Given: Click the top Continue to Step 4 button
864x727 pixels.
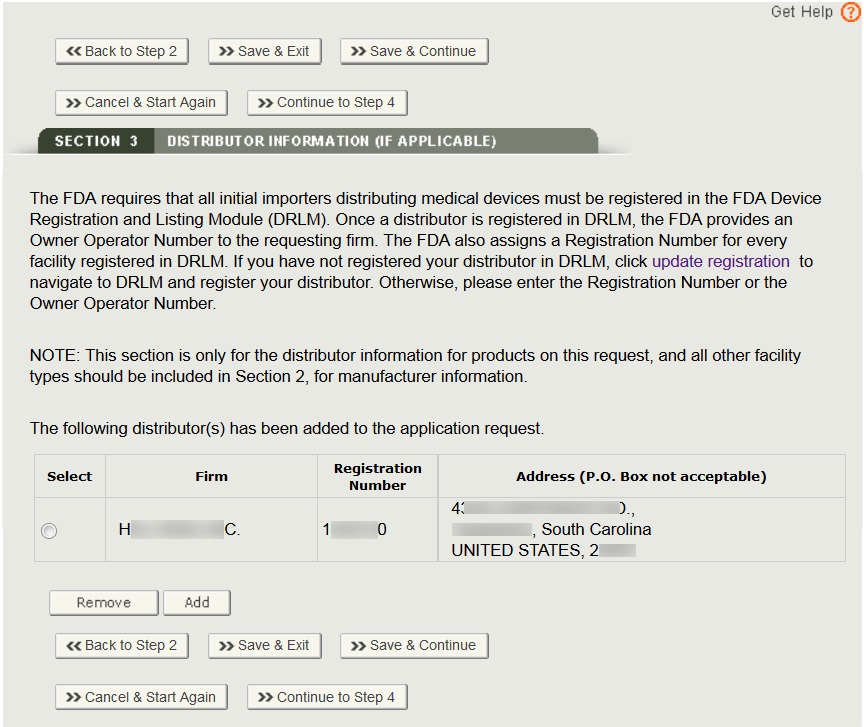Looking at the screenshot, I should tap(327, 102).
